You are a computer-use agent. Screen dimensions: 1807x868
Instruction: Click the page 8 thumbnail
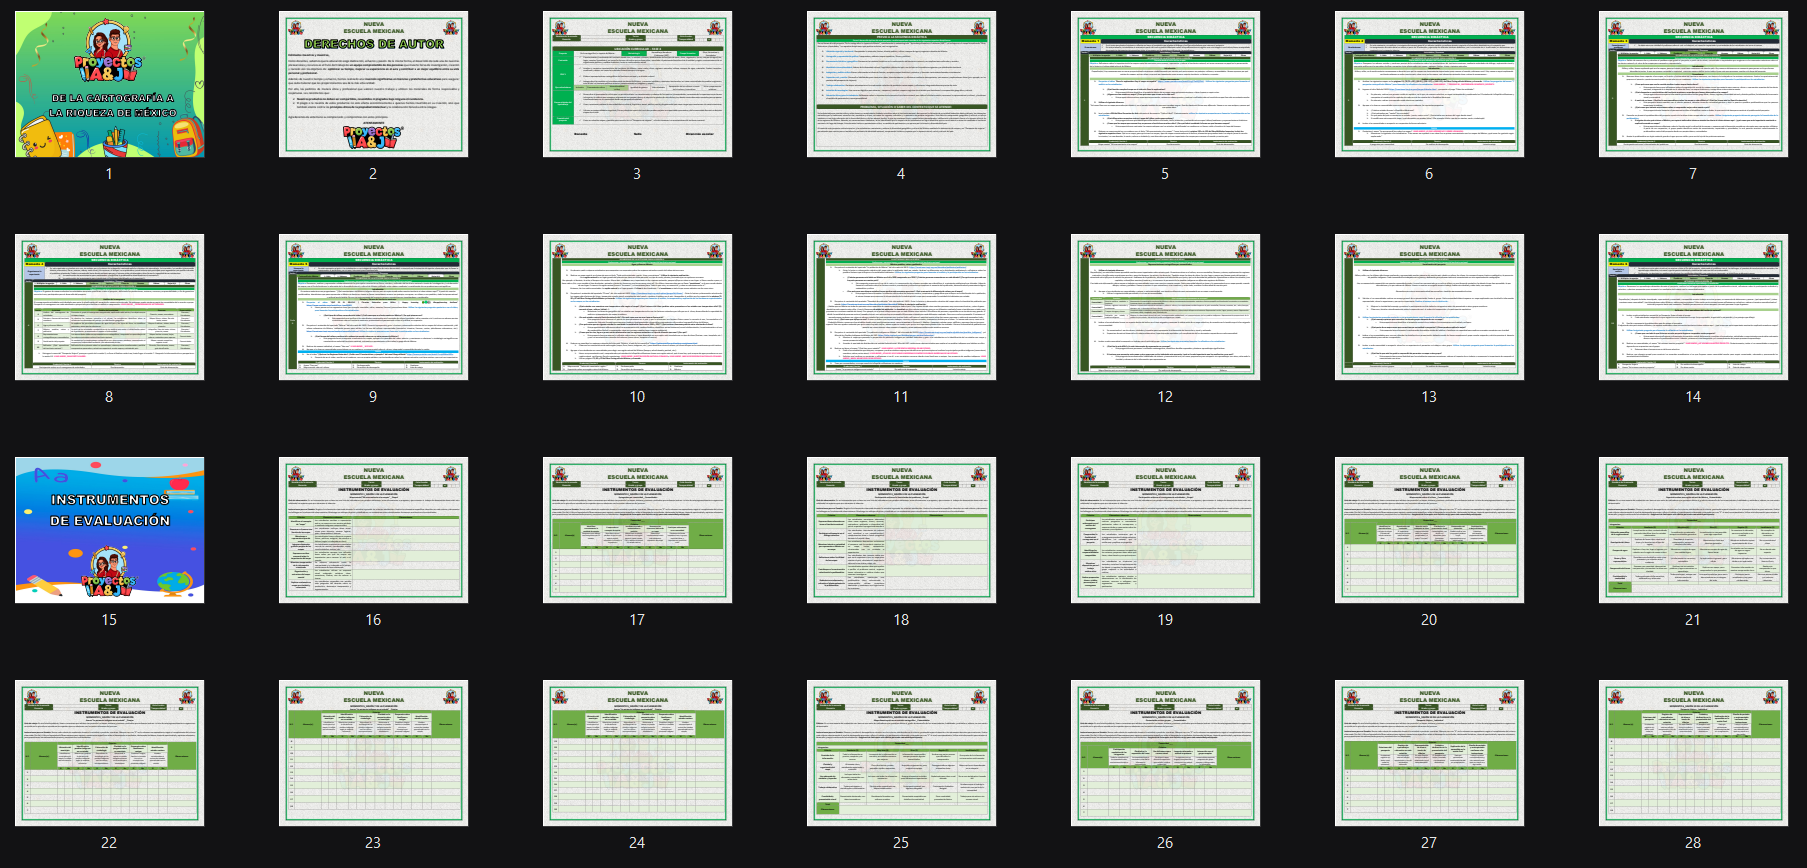coord(109,307)
